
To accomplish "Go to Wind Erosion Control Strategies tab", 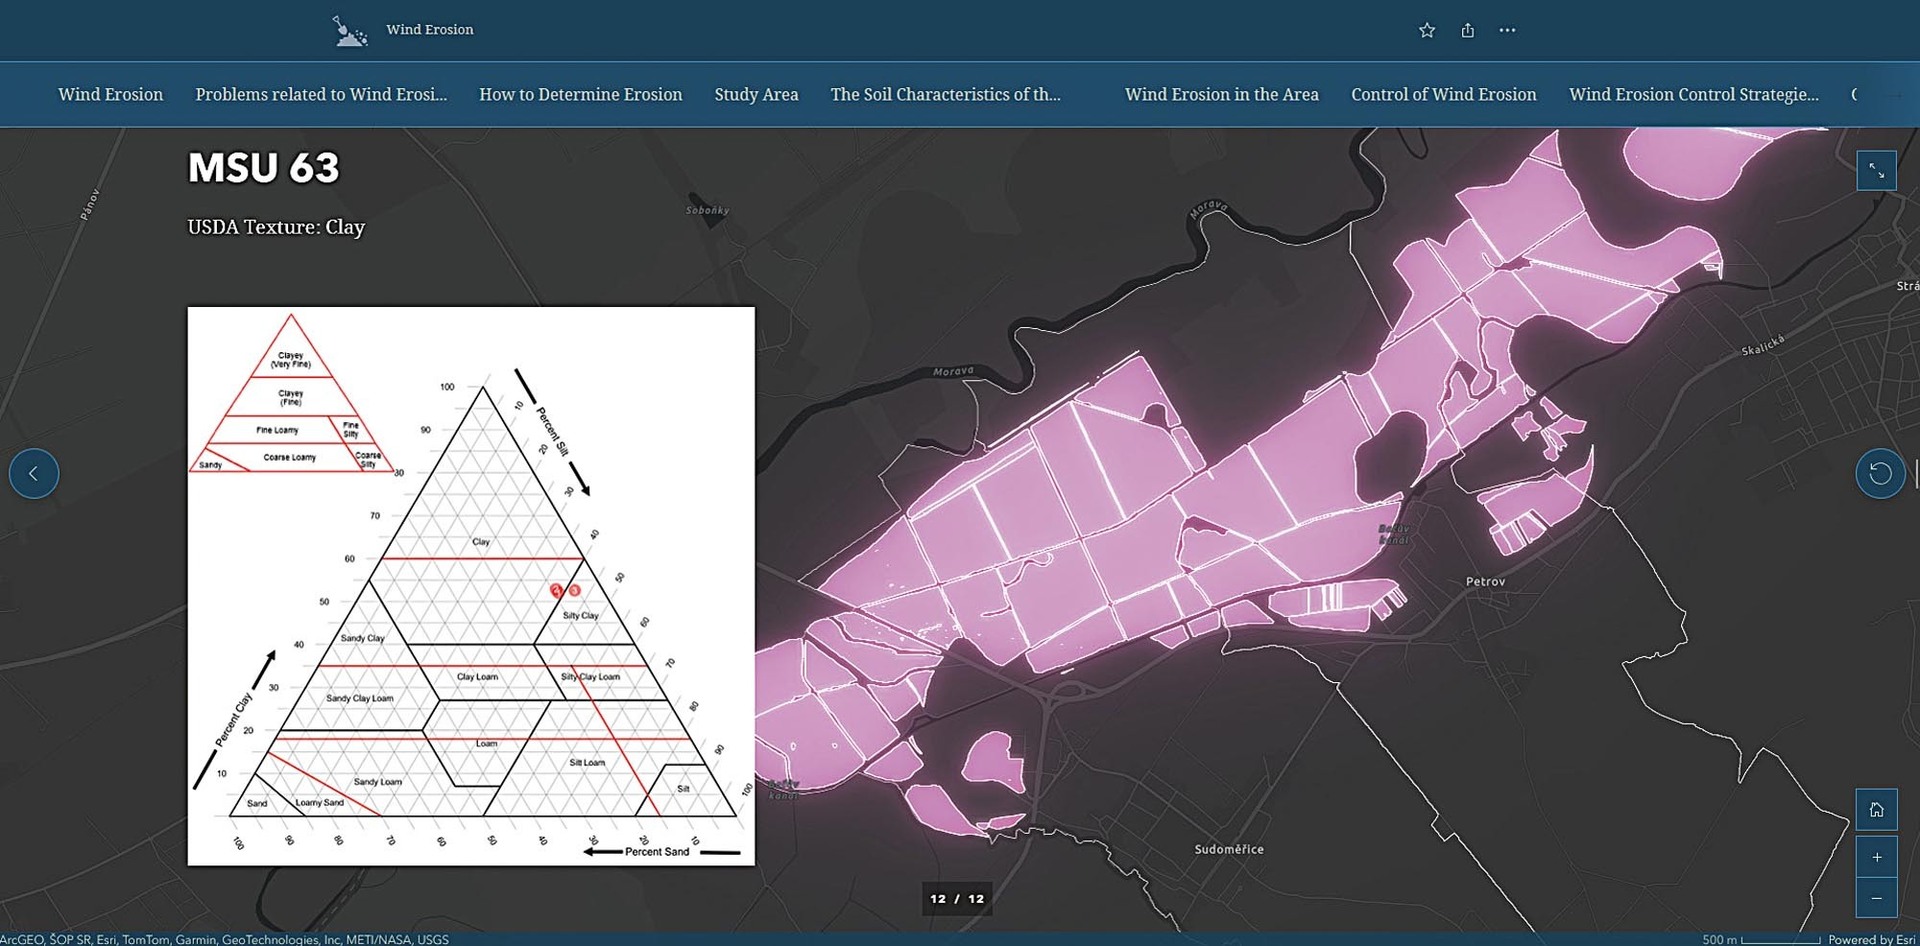I will click(x=1693, y=94).
